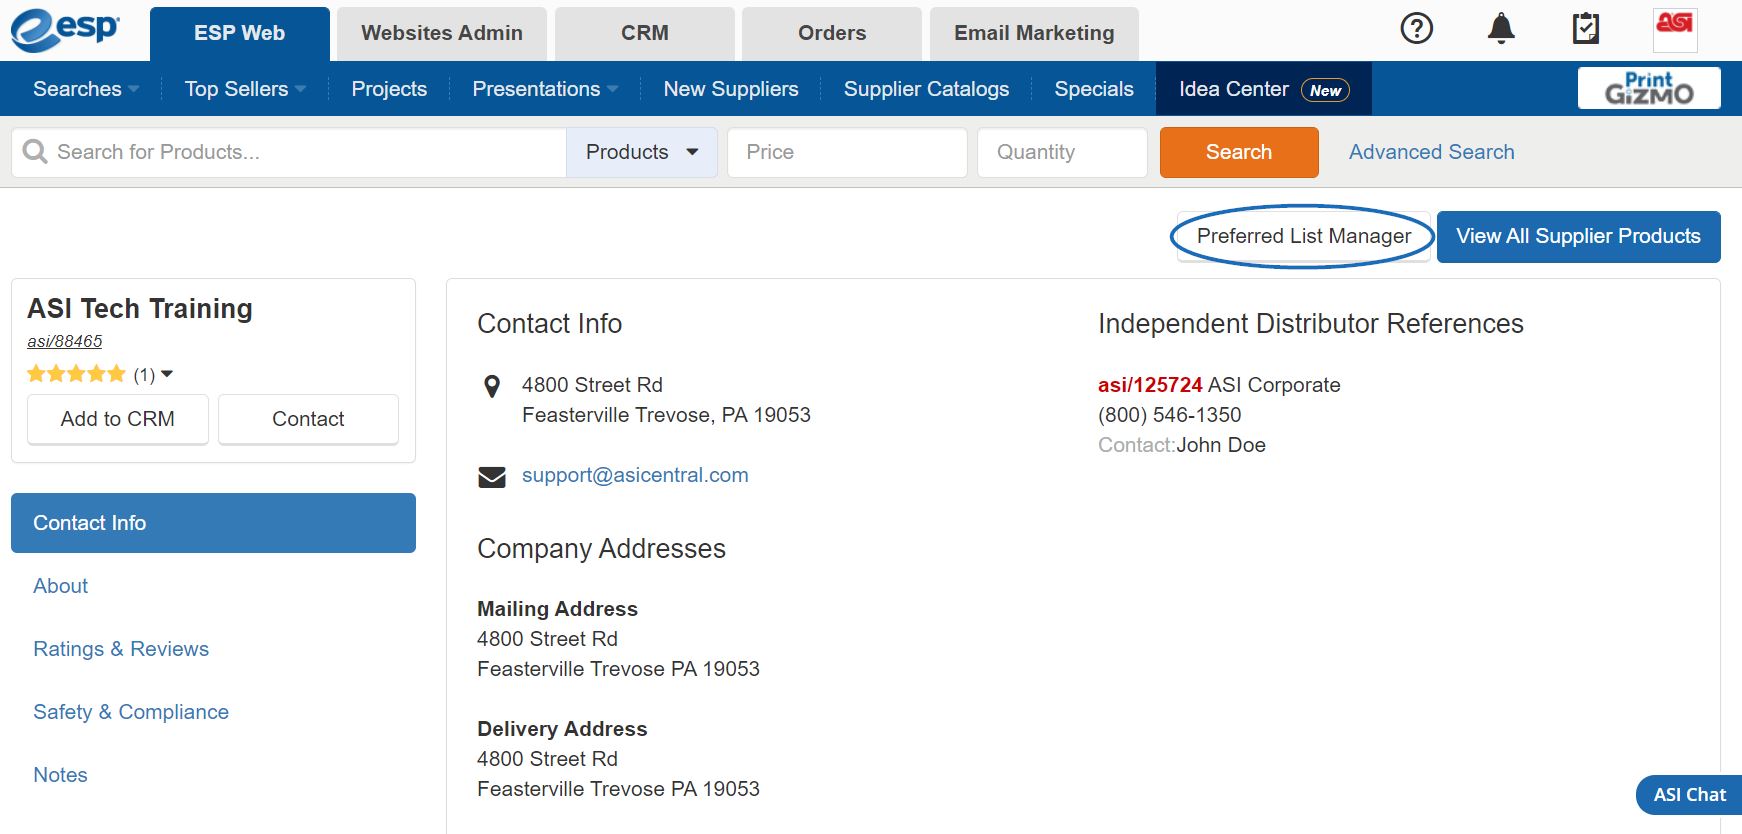The image size is (1742, 834).
Task: Open the clipboard tasks icon
Action: [x=1586, y=29]
